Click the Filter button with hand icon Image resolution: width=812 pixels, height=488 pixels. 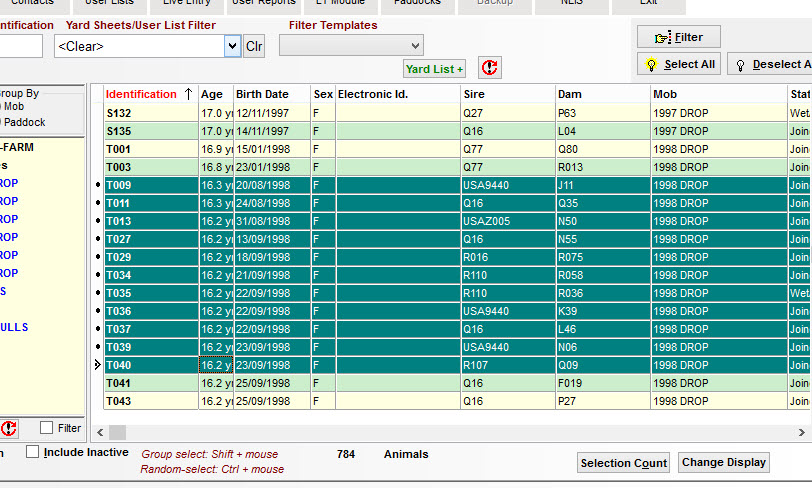(678, 37)
